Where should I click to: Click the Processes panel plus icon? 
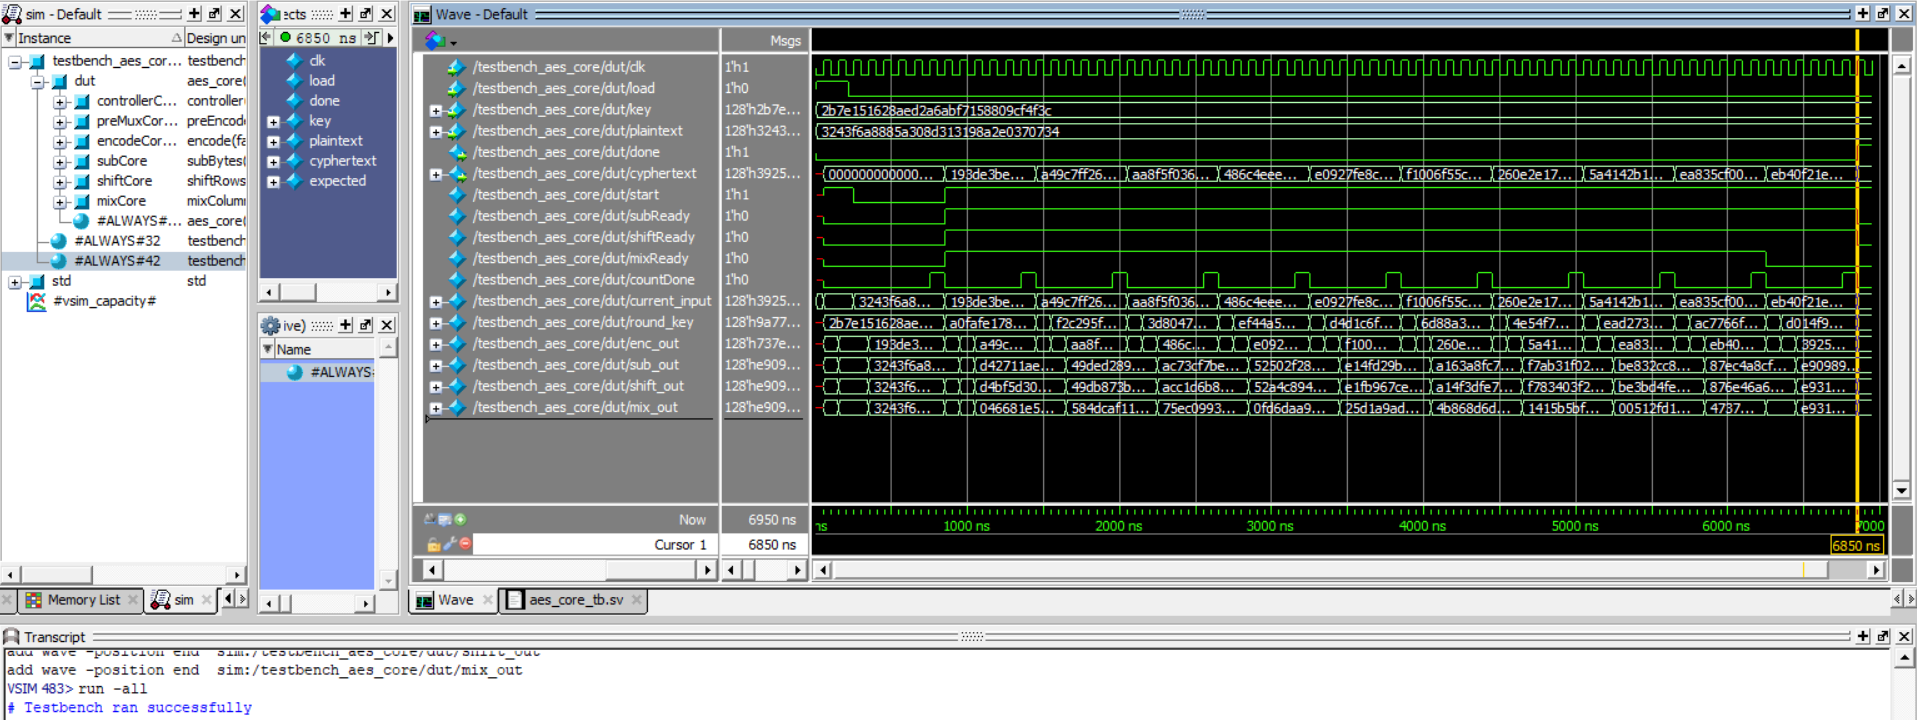(345, 325)
